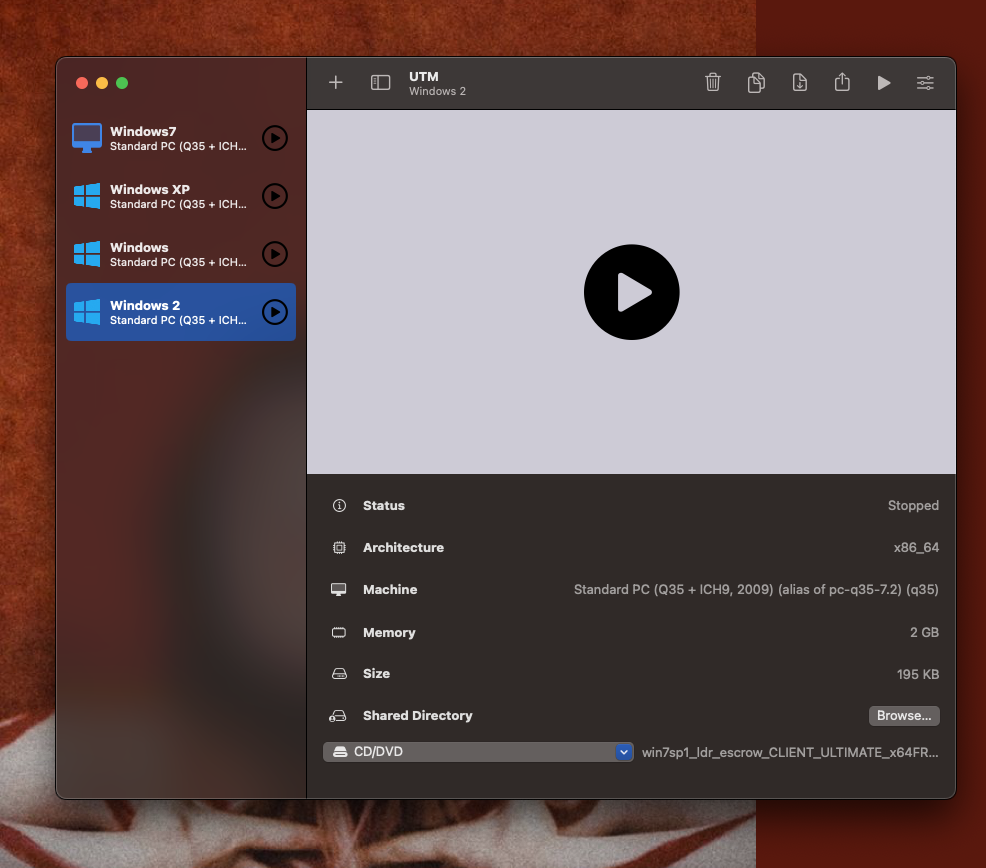
Task: Click the Architecture chip icon
Action: tap(339, 548)
